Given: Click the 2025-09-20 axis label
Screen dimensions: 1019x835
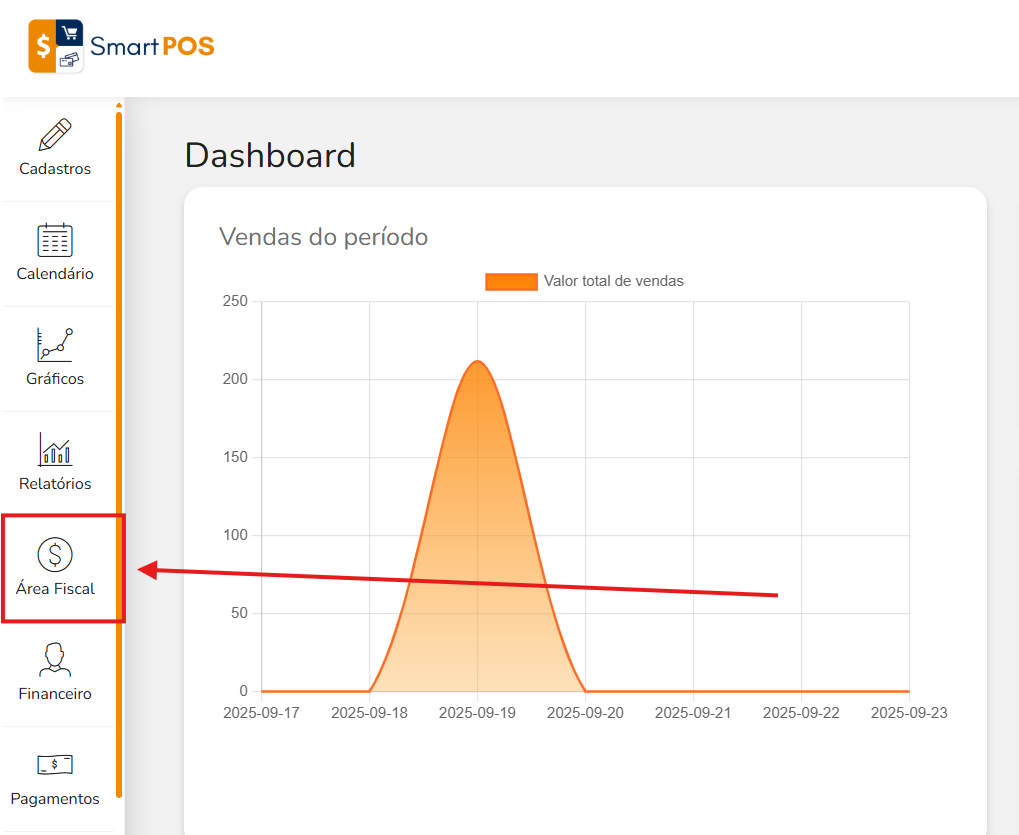Looking at the screenshot, I should pos(586,713).
